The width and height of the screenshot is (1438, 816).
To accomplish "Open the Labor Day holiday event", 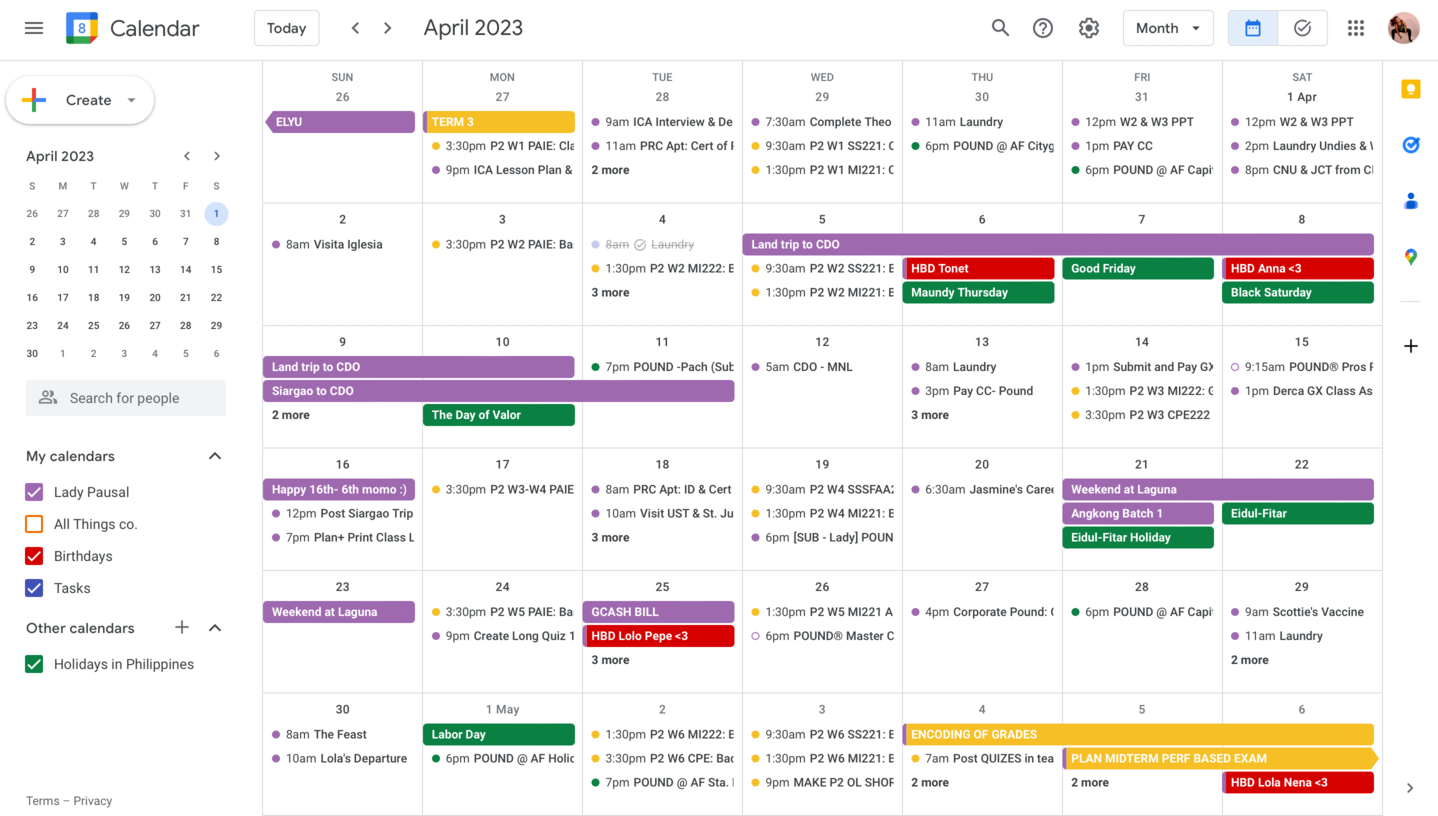I will [499, 734].
